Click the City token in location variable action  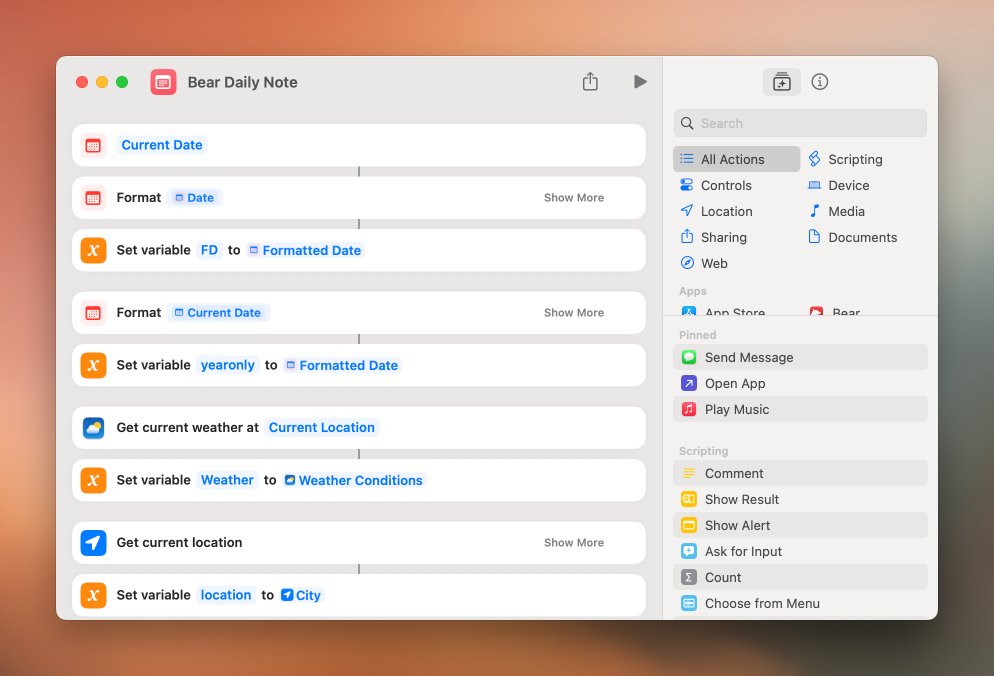tap(301, 595)
